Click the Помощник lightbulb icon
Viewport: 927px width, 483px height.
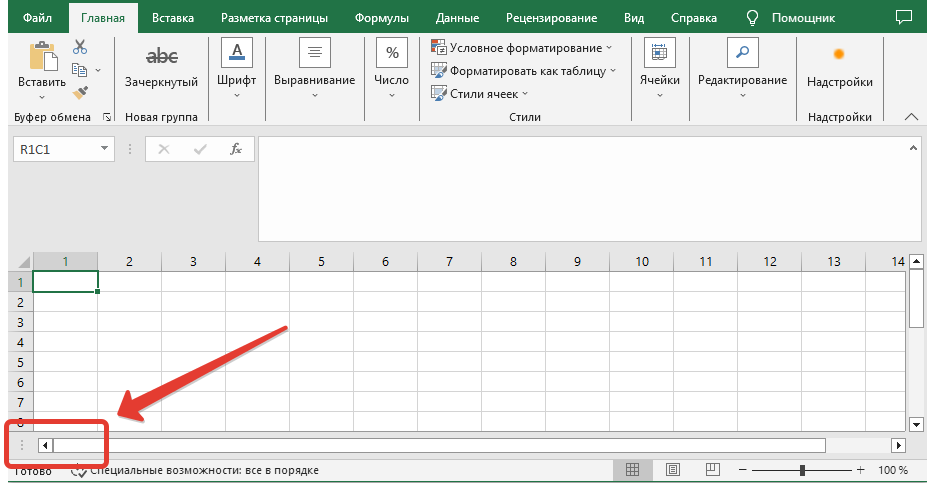click(x=752, y=18)
